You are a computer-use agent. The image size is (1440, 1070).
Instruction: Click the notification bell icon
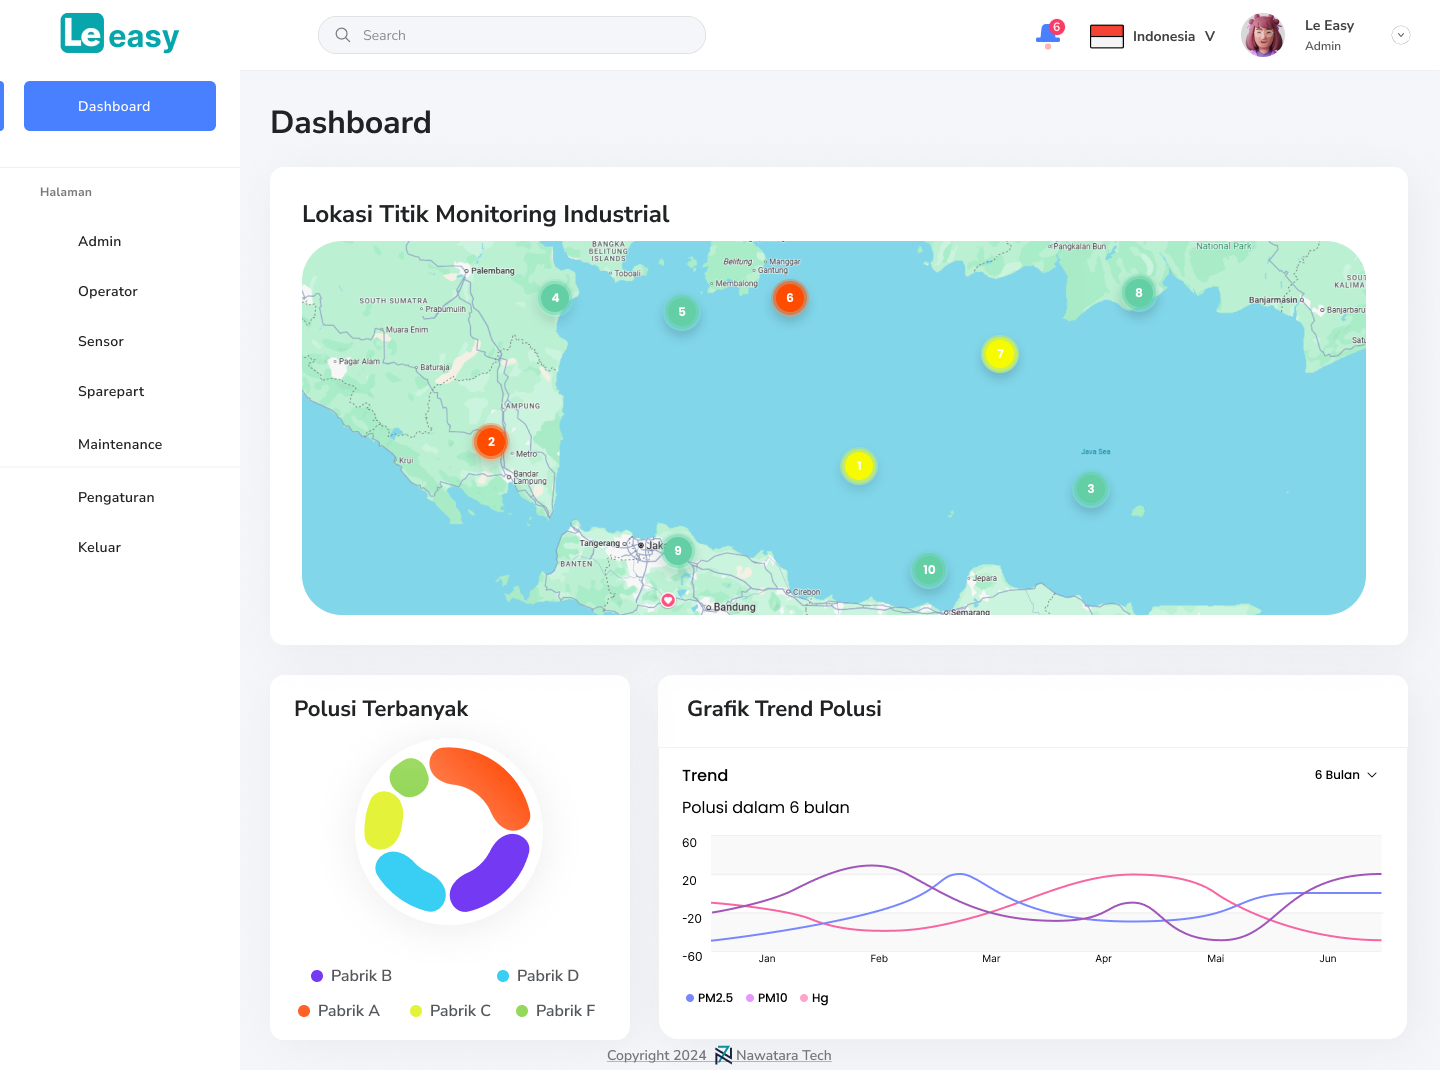pos(1047,35)
